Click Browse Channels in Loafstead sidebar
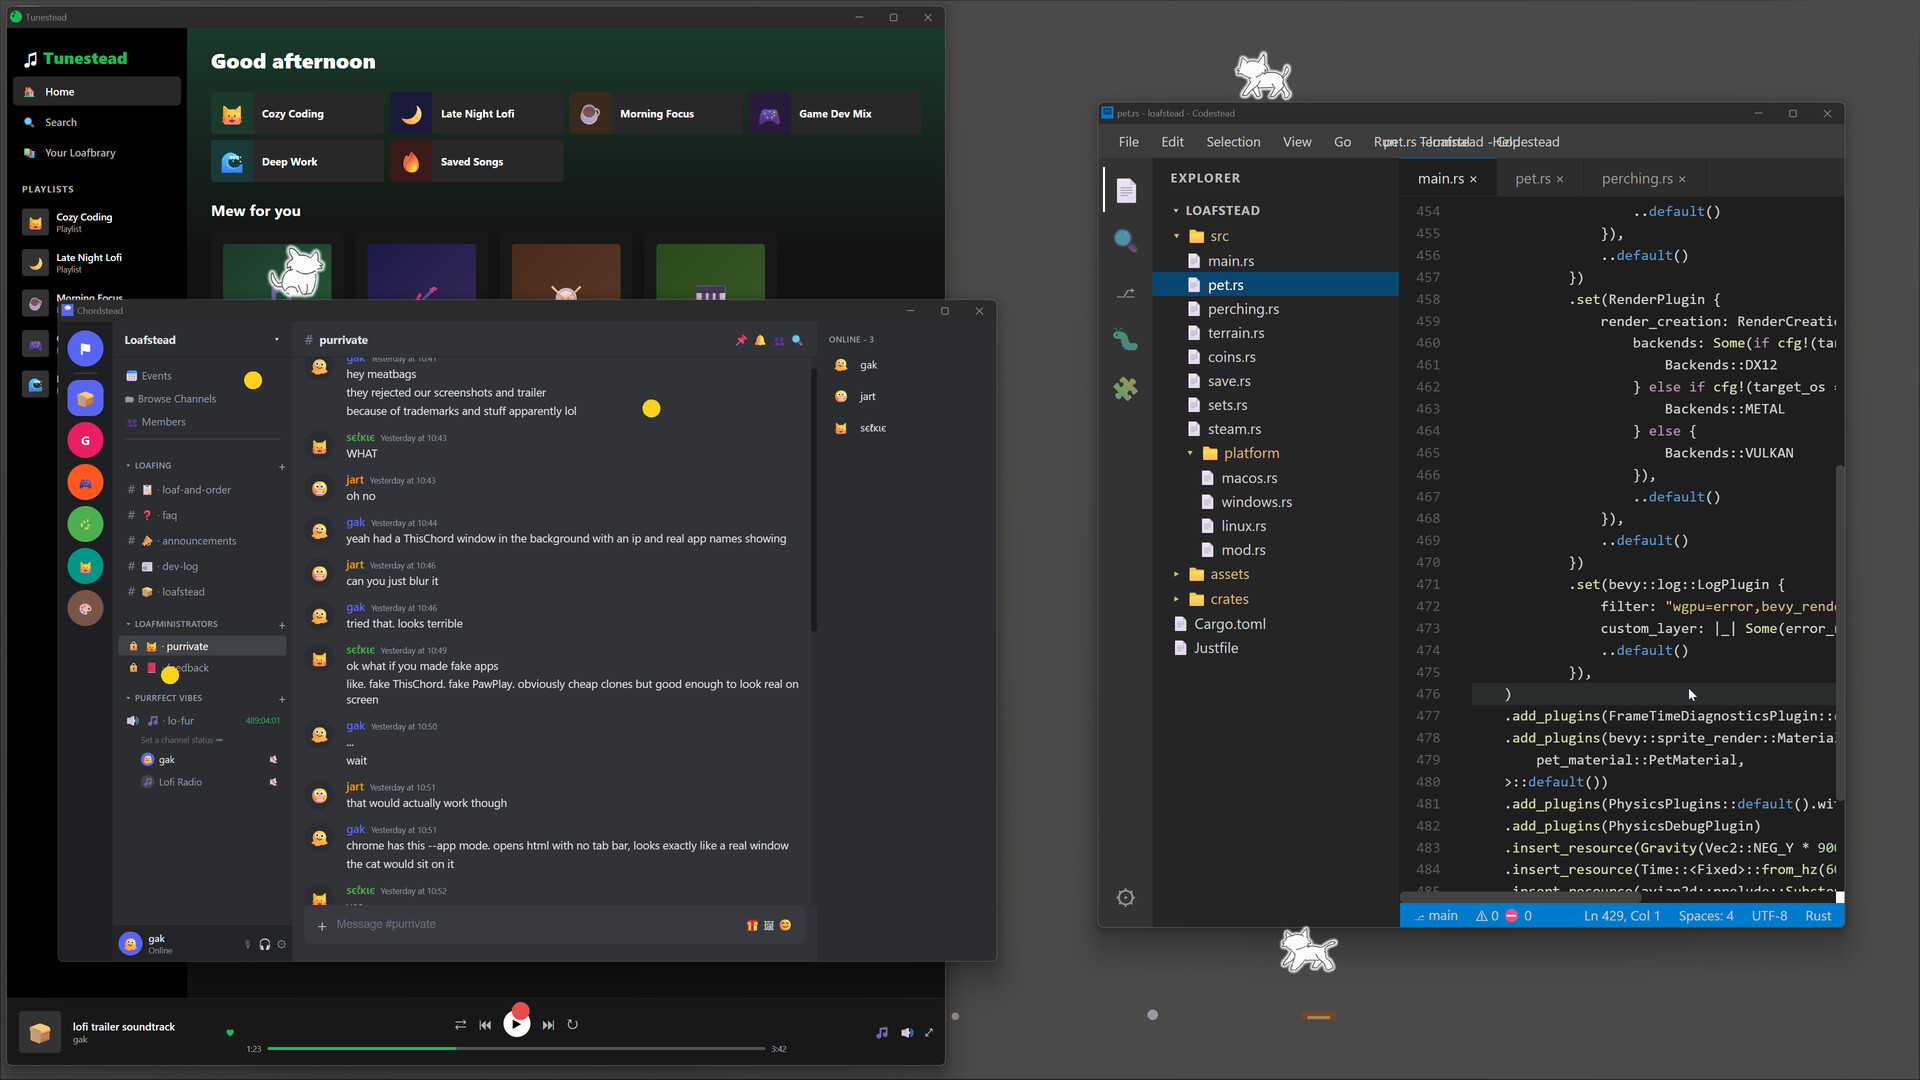 coord(177,399)
